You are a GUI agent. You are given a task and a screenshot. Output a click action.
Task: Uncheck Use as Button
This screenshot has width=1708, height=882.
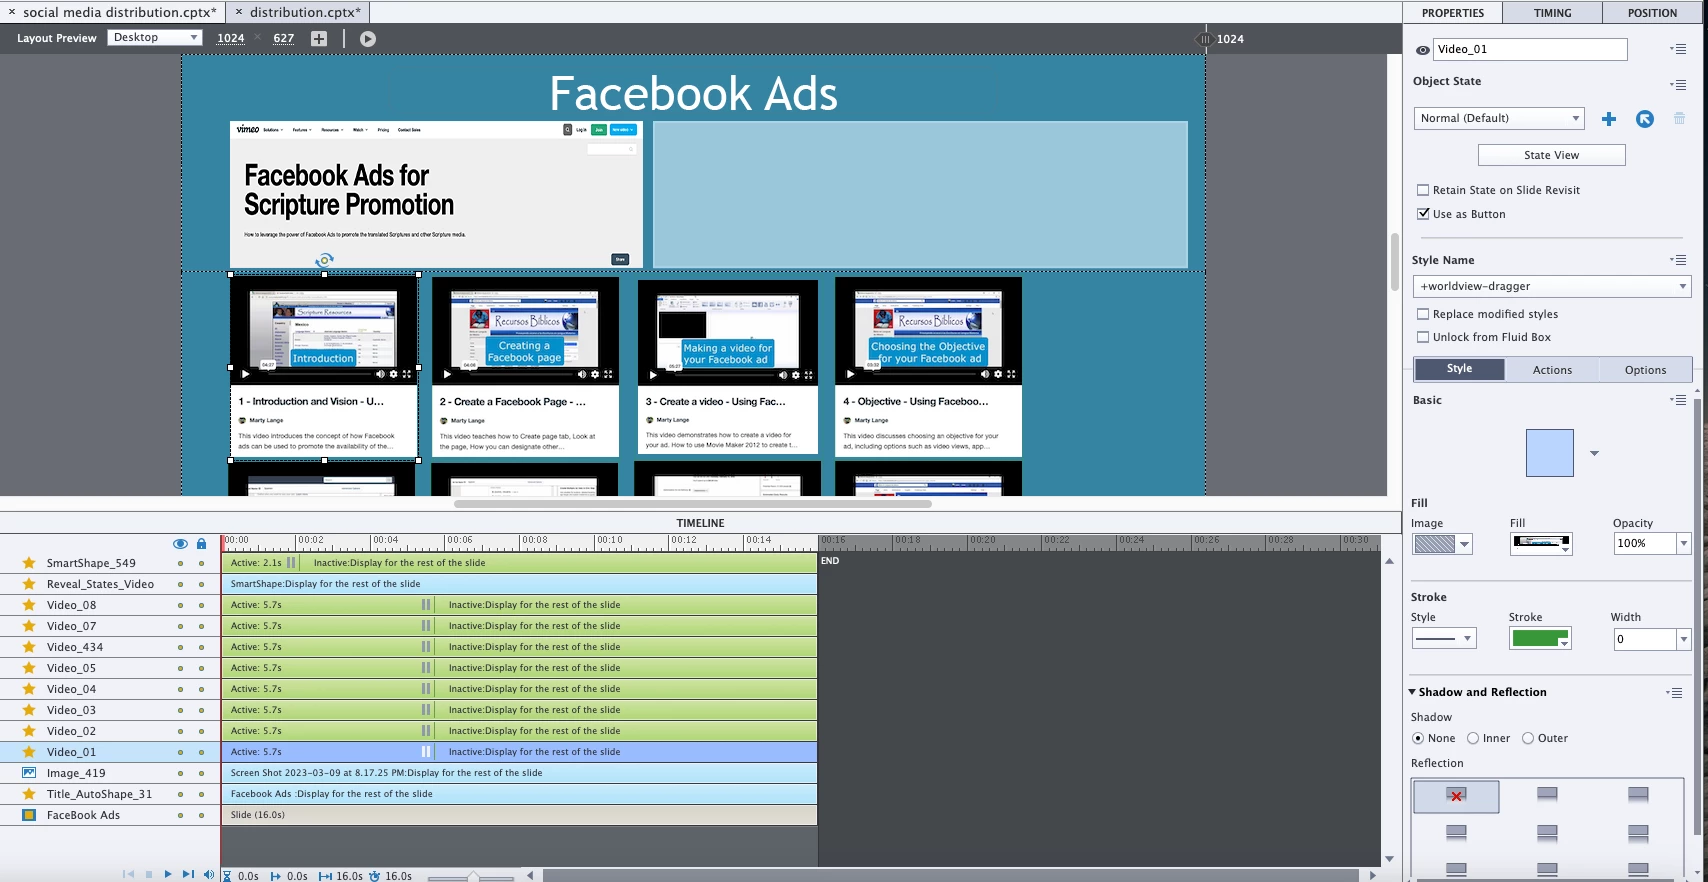point(1423,214)
